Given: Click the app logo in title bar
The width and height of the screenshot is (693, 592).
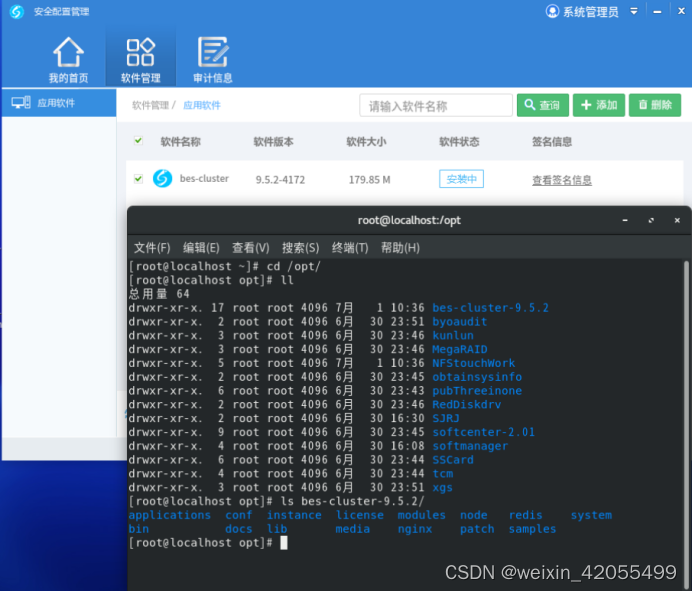Looking at the screenshot, I should pos(17,11).
